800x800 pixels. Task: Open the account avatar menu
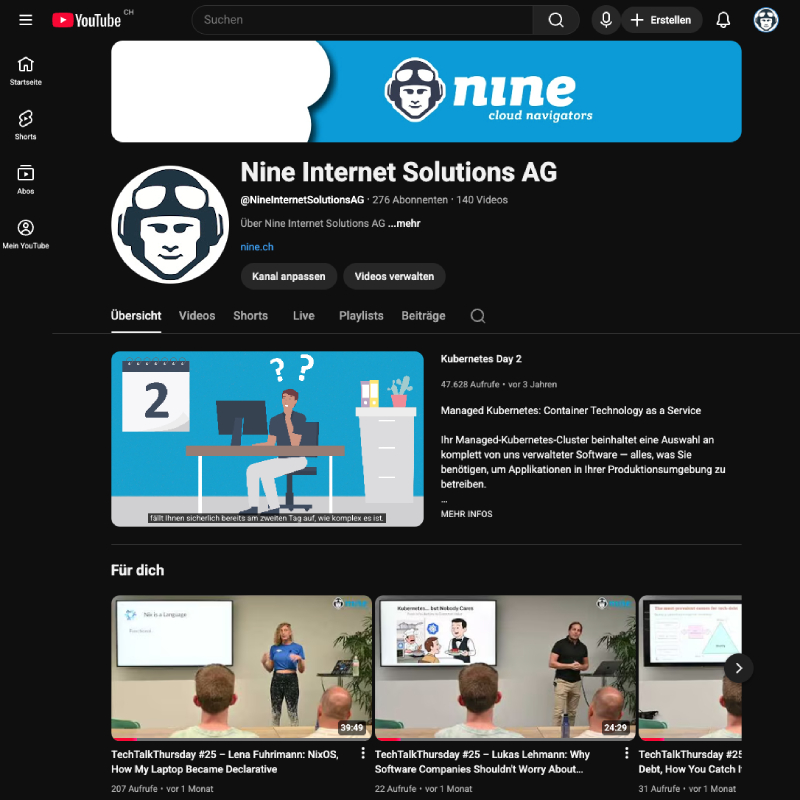(x=766, y=20)
